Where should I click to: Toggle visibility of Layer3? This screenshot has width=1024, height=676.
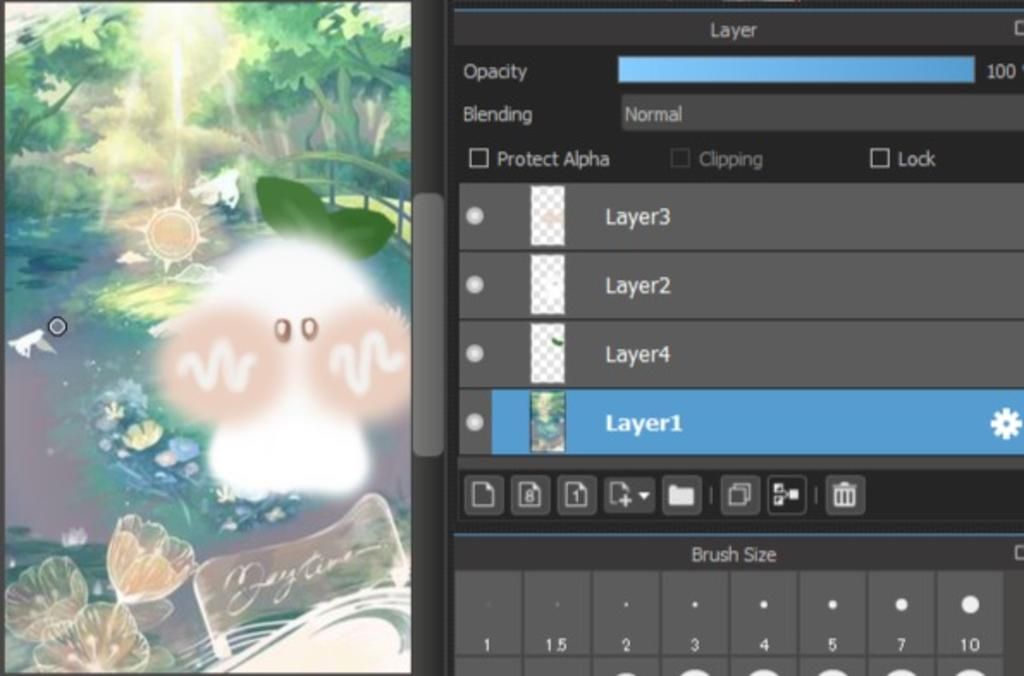click(x=475, y=216)
